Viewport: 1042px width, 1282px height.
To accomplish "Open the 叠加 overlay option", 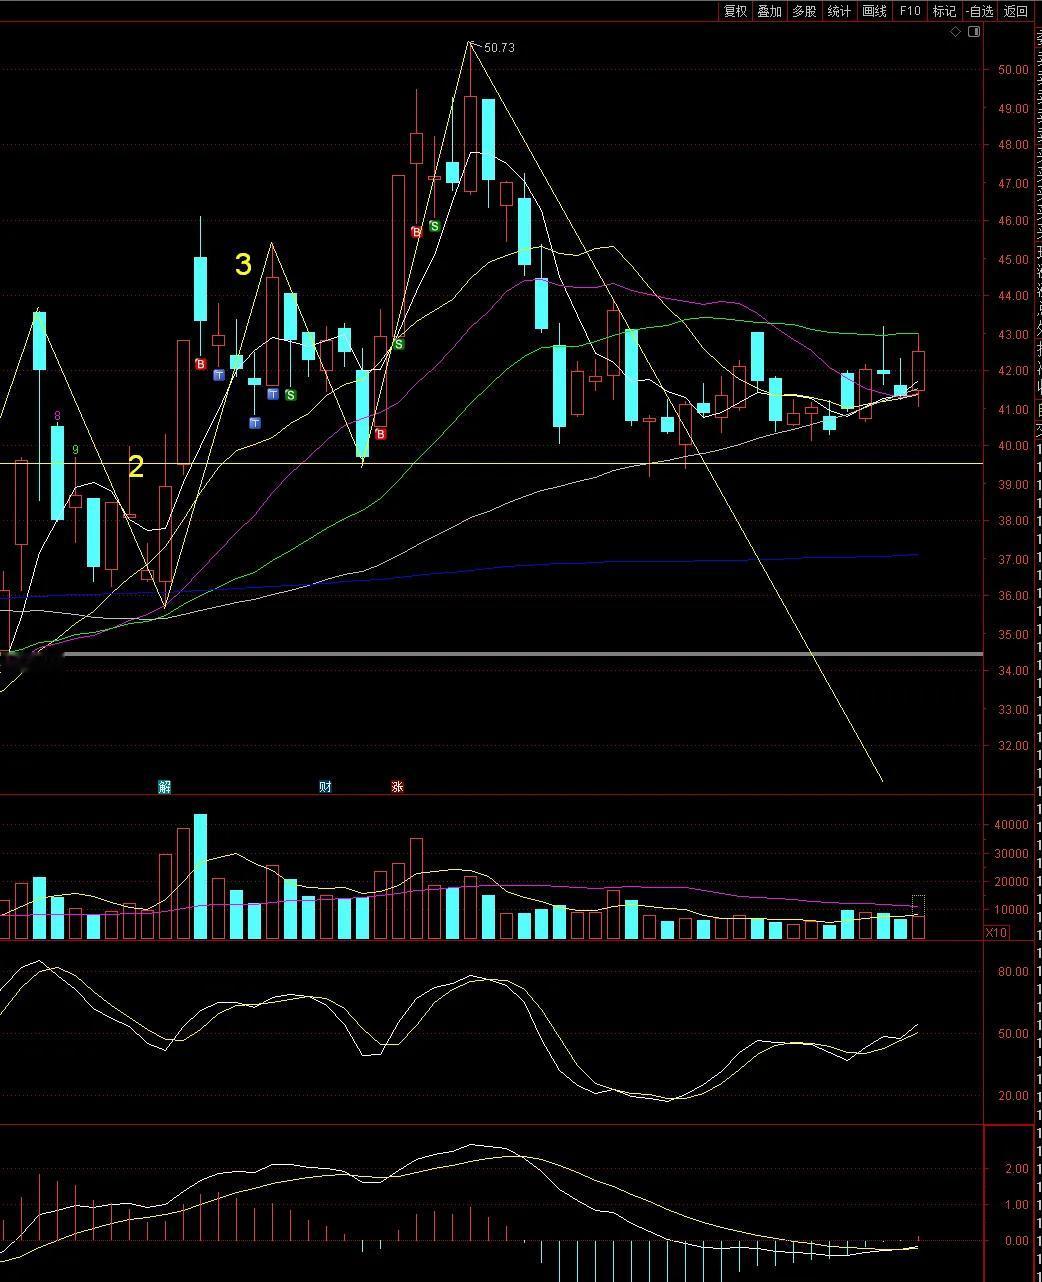I will tap(770, 11).
